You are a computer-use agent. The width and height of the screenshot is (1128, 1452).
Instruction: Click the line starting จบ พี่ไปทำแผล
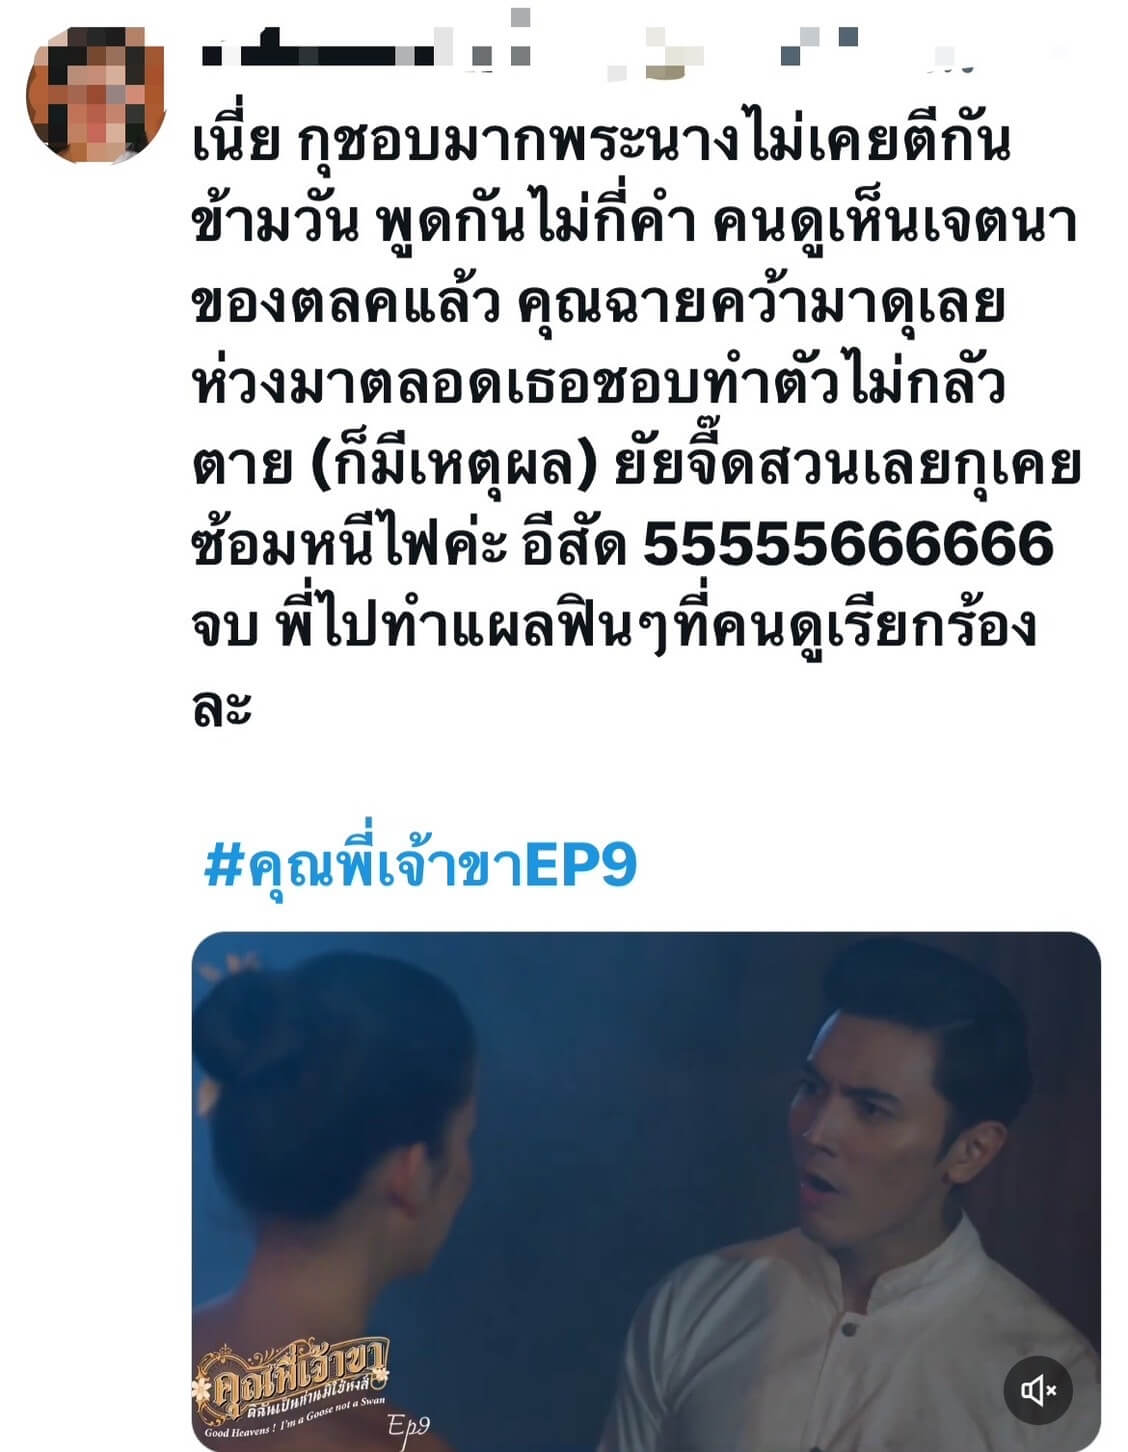pyautogui.click(x=614, y=626)
